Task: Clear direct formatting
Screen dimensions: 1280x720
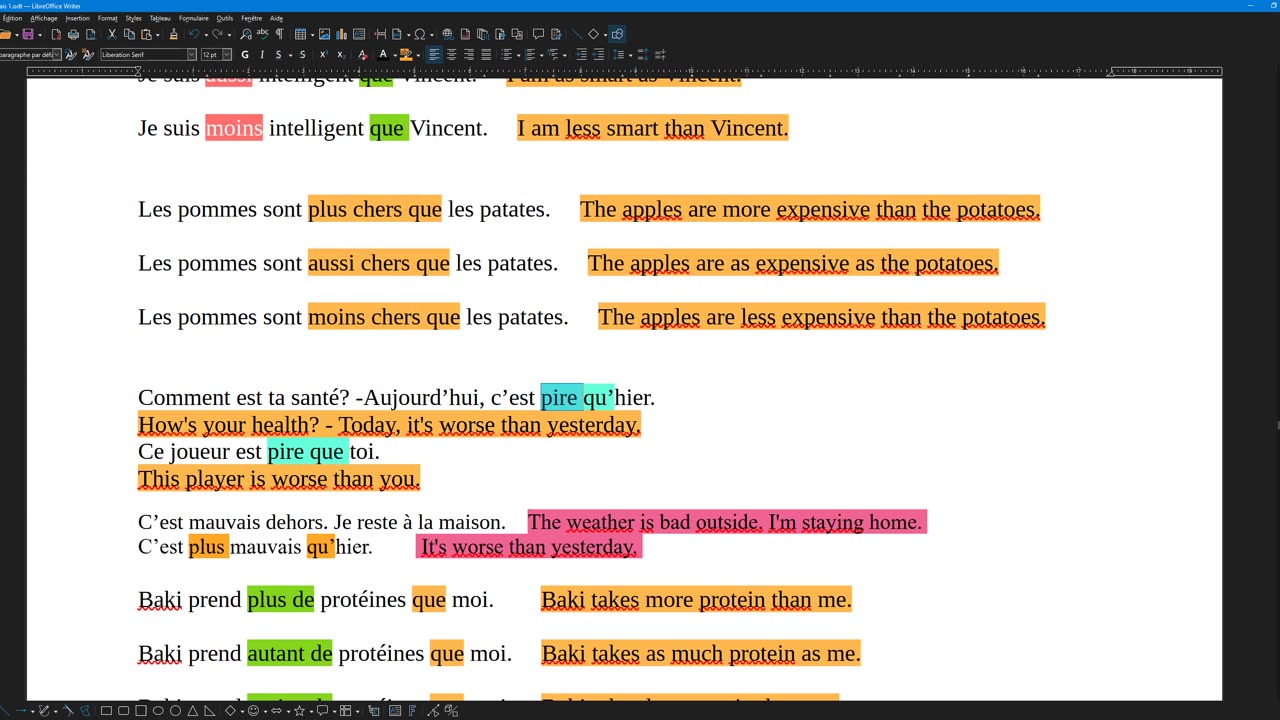Action: pos(362,55)
